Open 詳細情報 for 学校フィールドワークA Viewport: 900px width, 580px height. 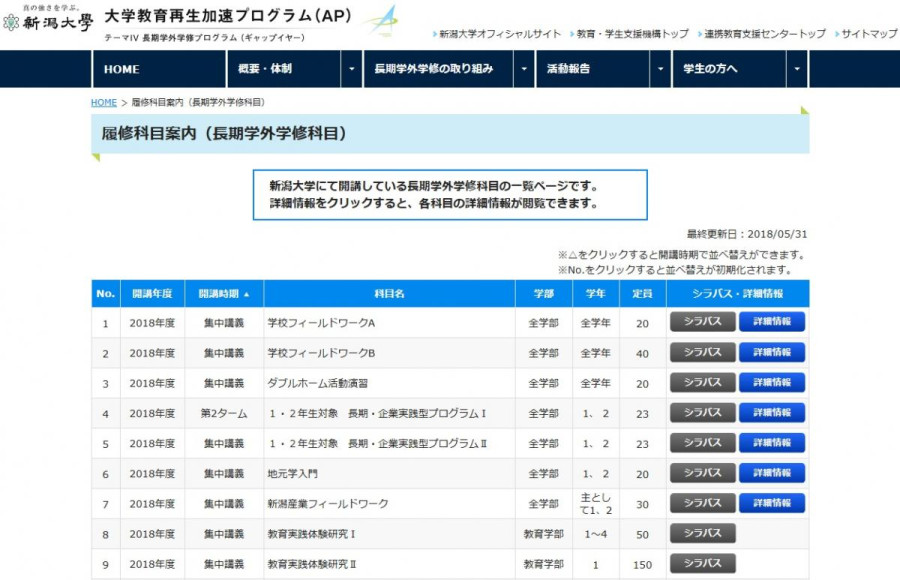[x=772, y=322]
